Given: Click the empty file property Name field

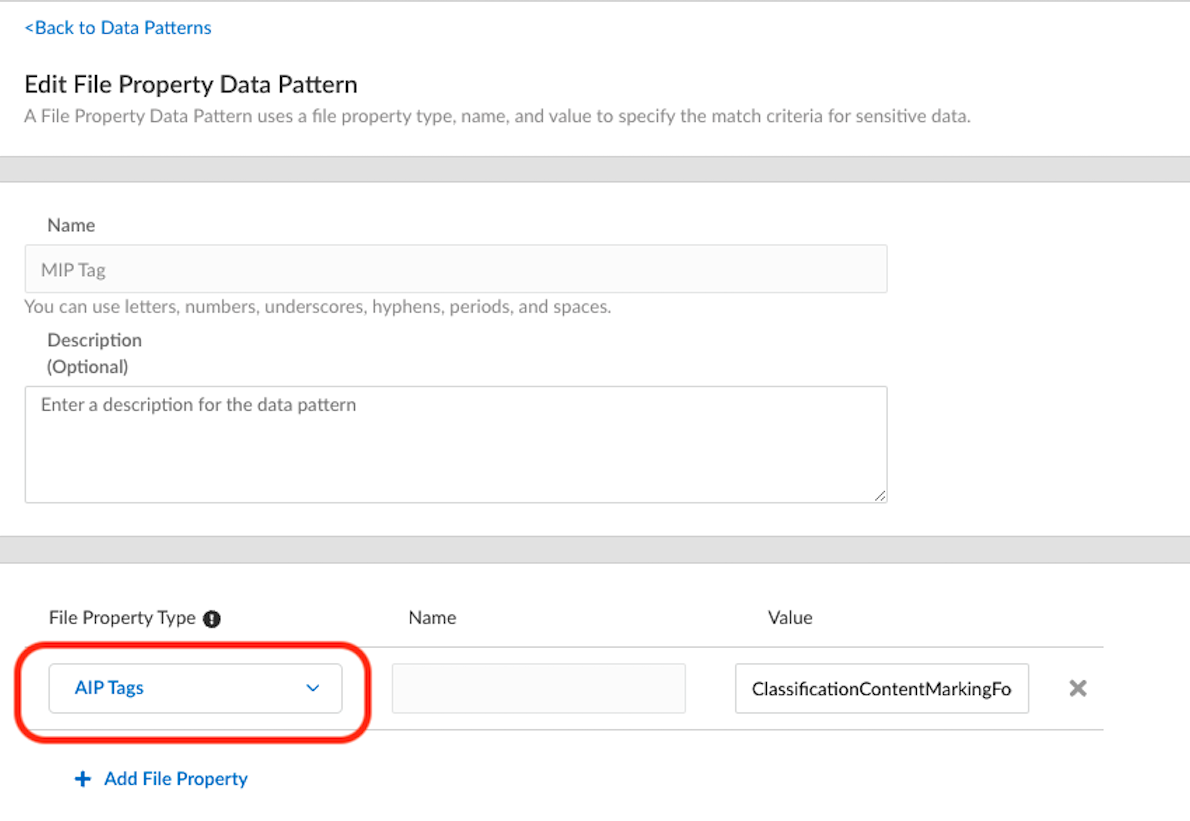Looking at the screenshot, I should click(538, 688).
